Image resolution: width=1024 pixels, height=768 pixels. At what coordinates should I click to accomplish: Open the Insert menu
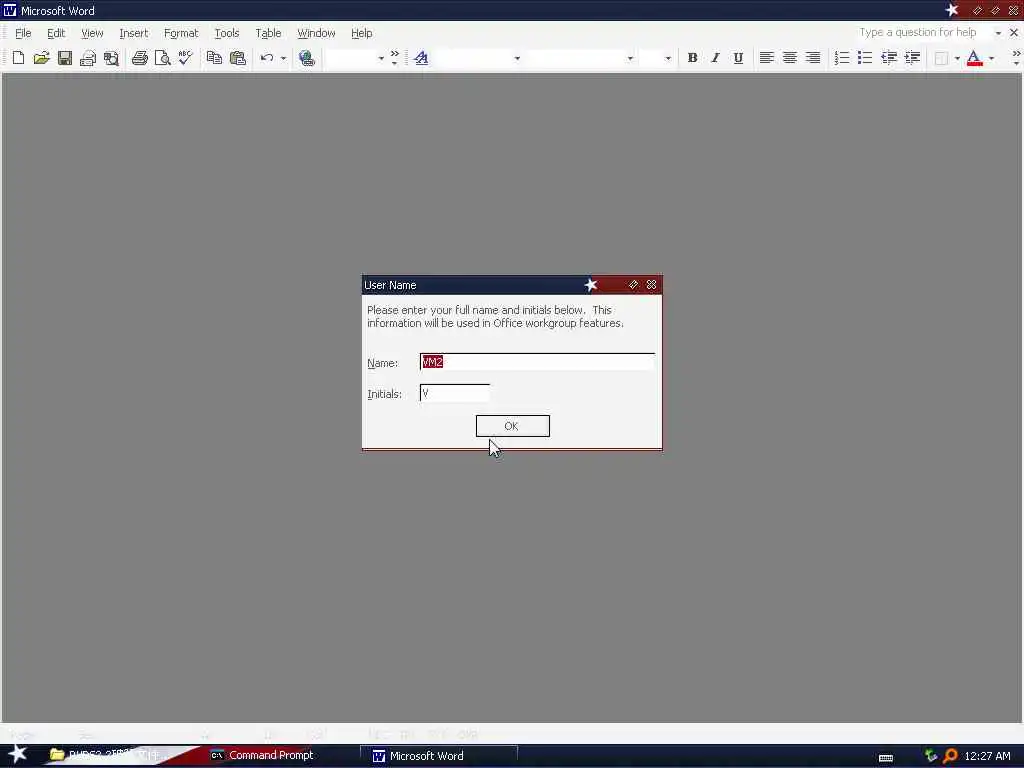(x=133, y=33)
